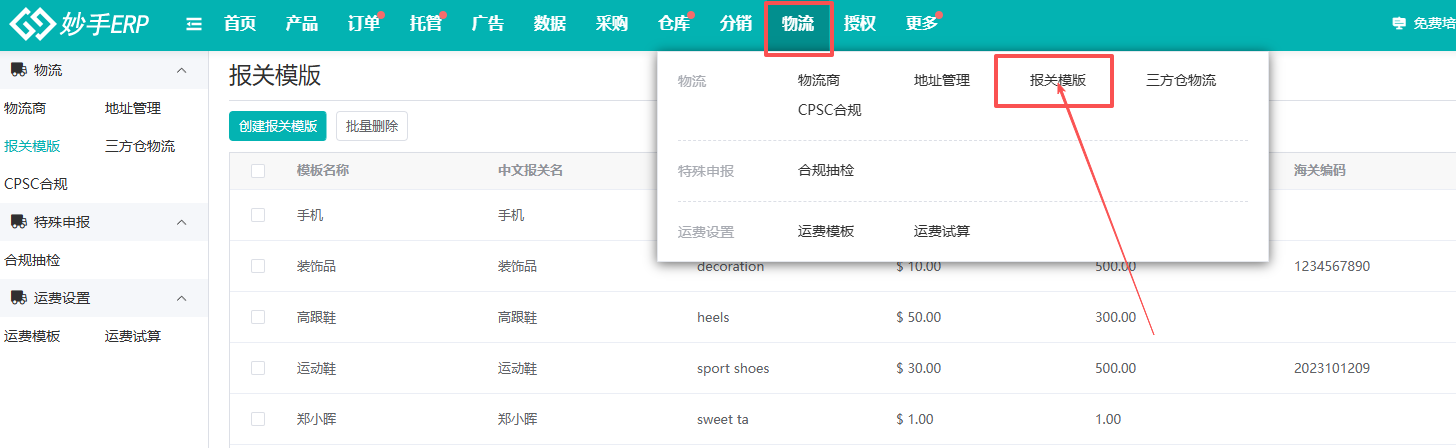
Task: Check the box for the 郑小晖 row
Action: (258, 419)
